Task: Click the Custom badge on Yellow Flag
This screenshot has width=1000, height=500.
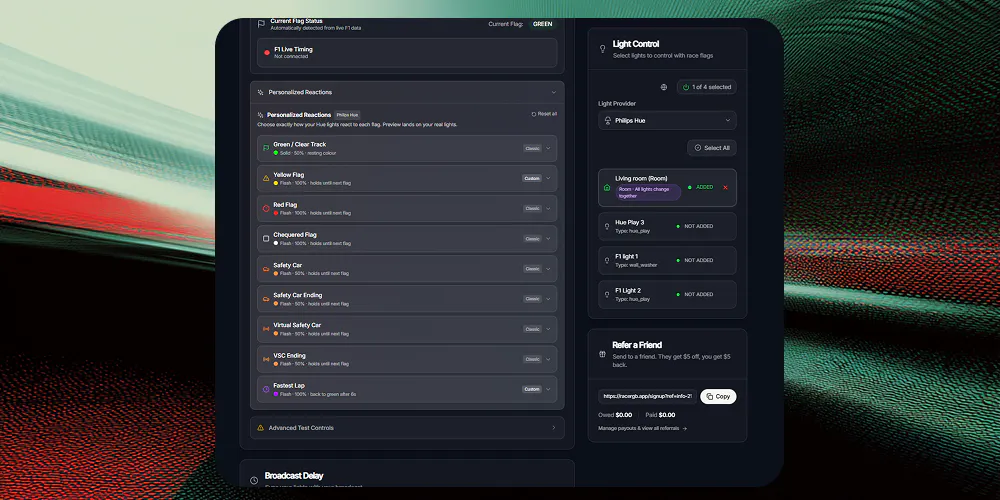Action: point(532,179)
